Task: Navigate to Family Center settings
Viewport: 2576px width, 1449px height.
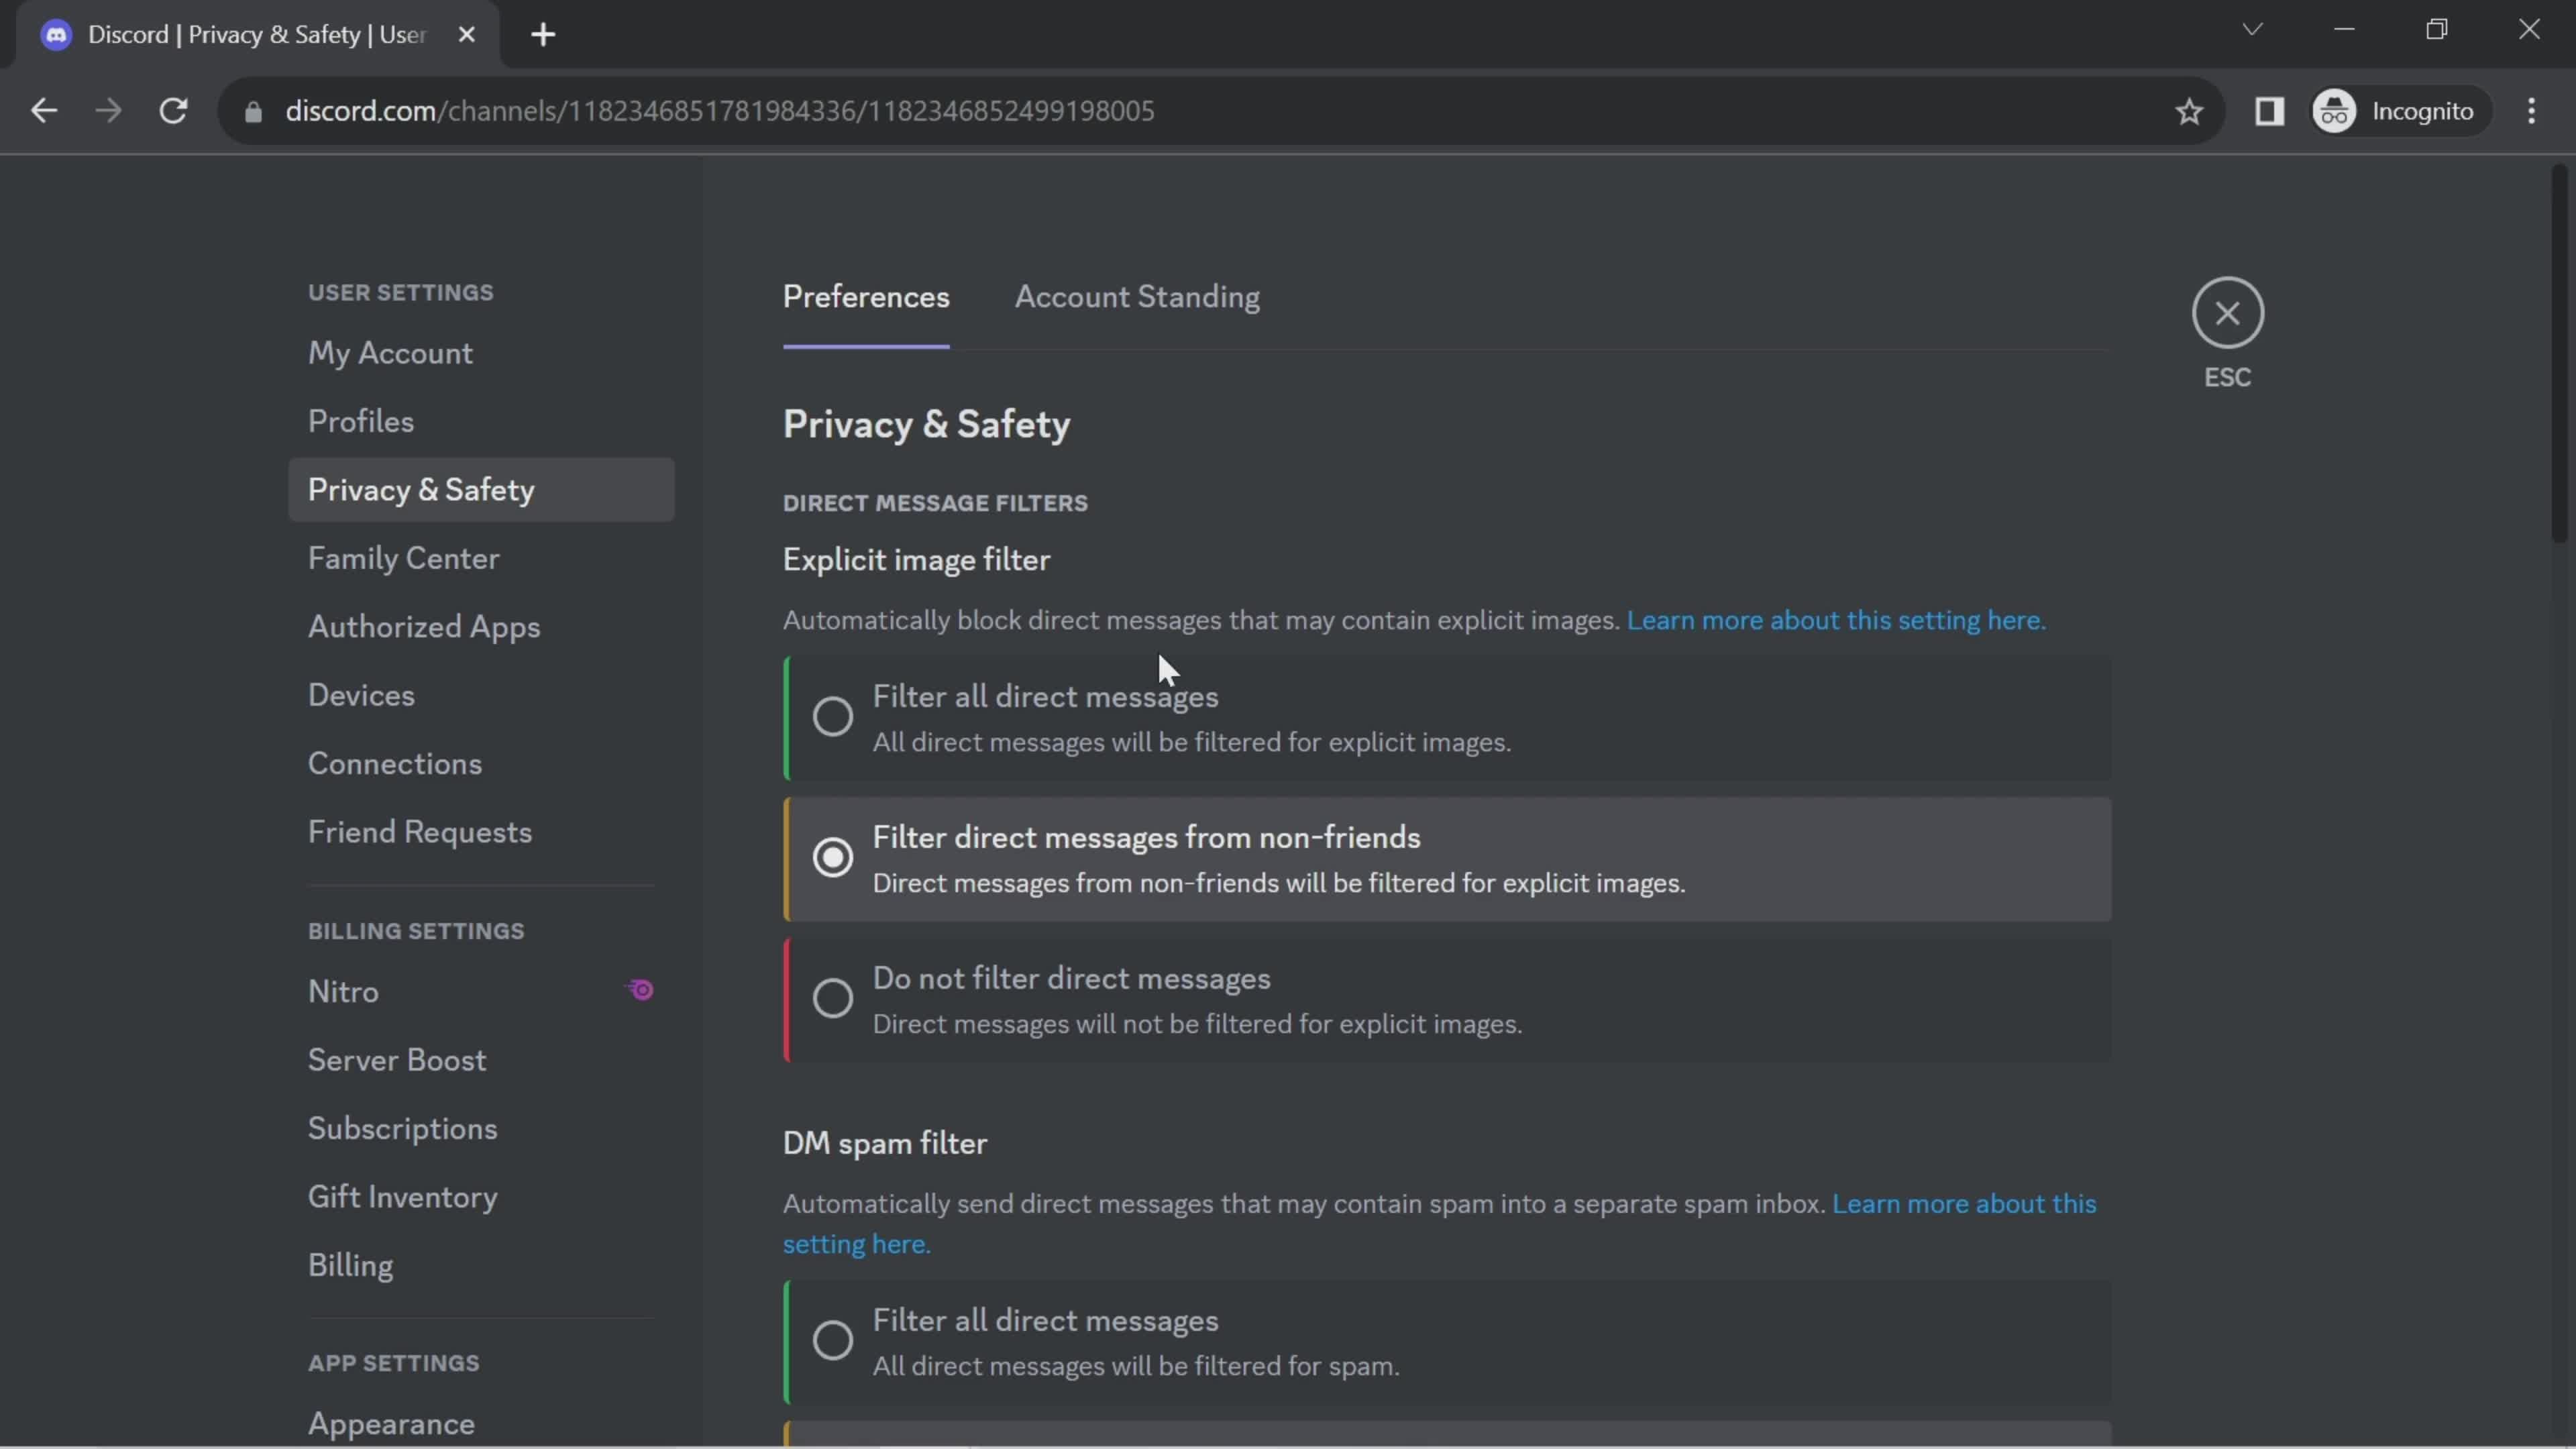Action: pyautogui.click(x=402, y=557)
